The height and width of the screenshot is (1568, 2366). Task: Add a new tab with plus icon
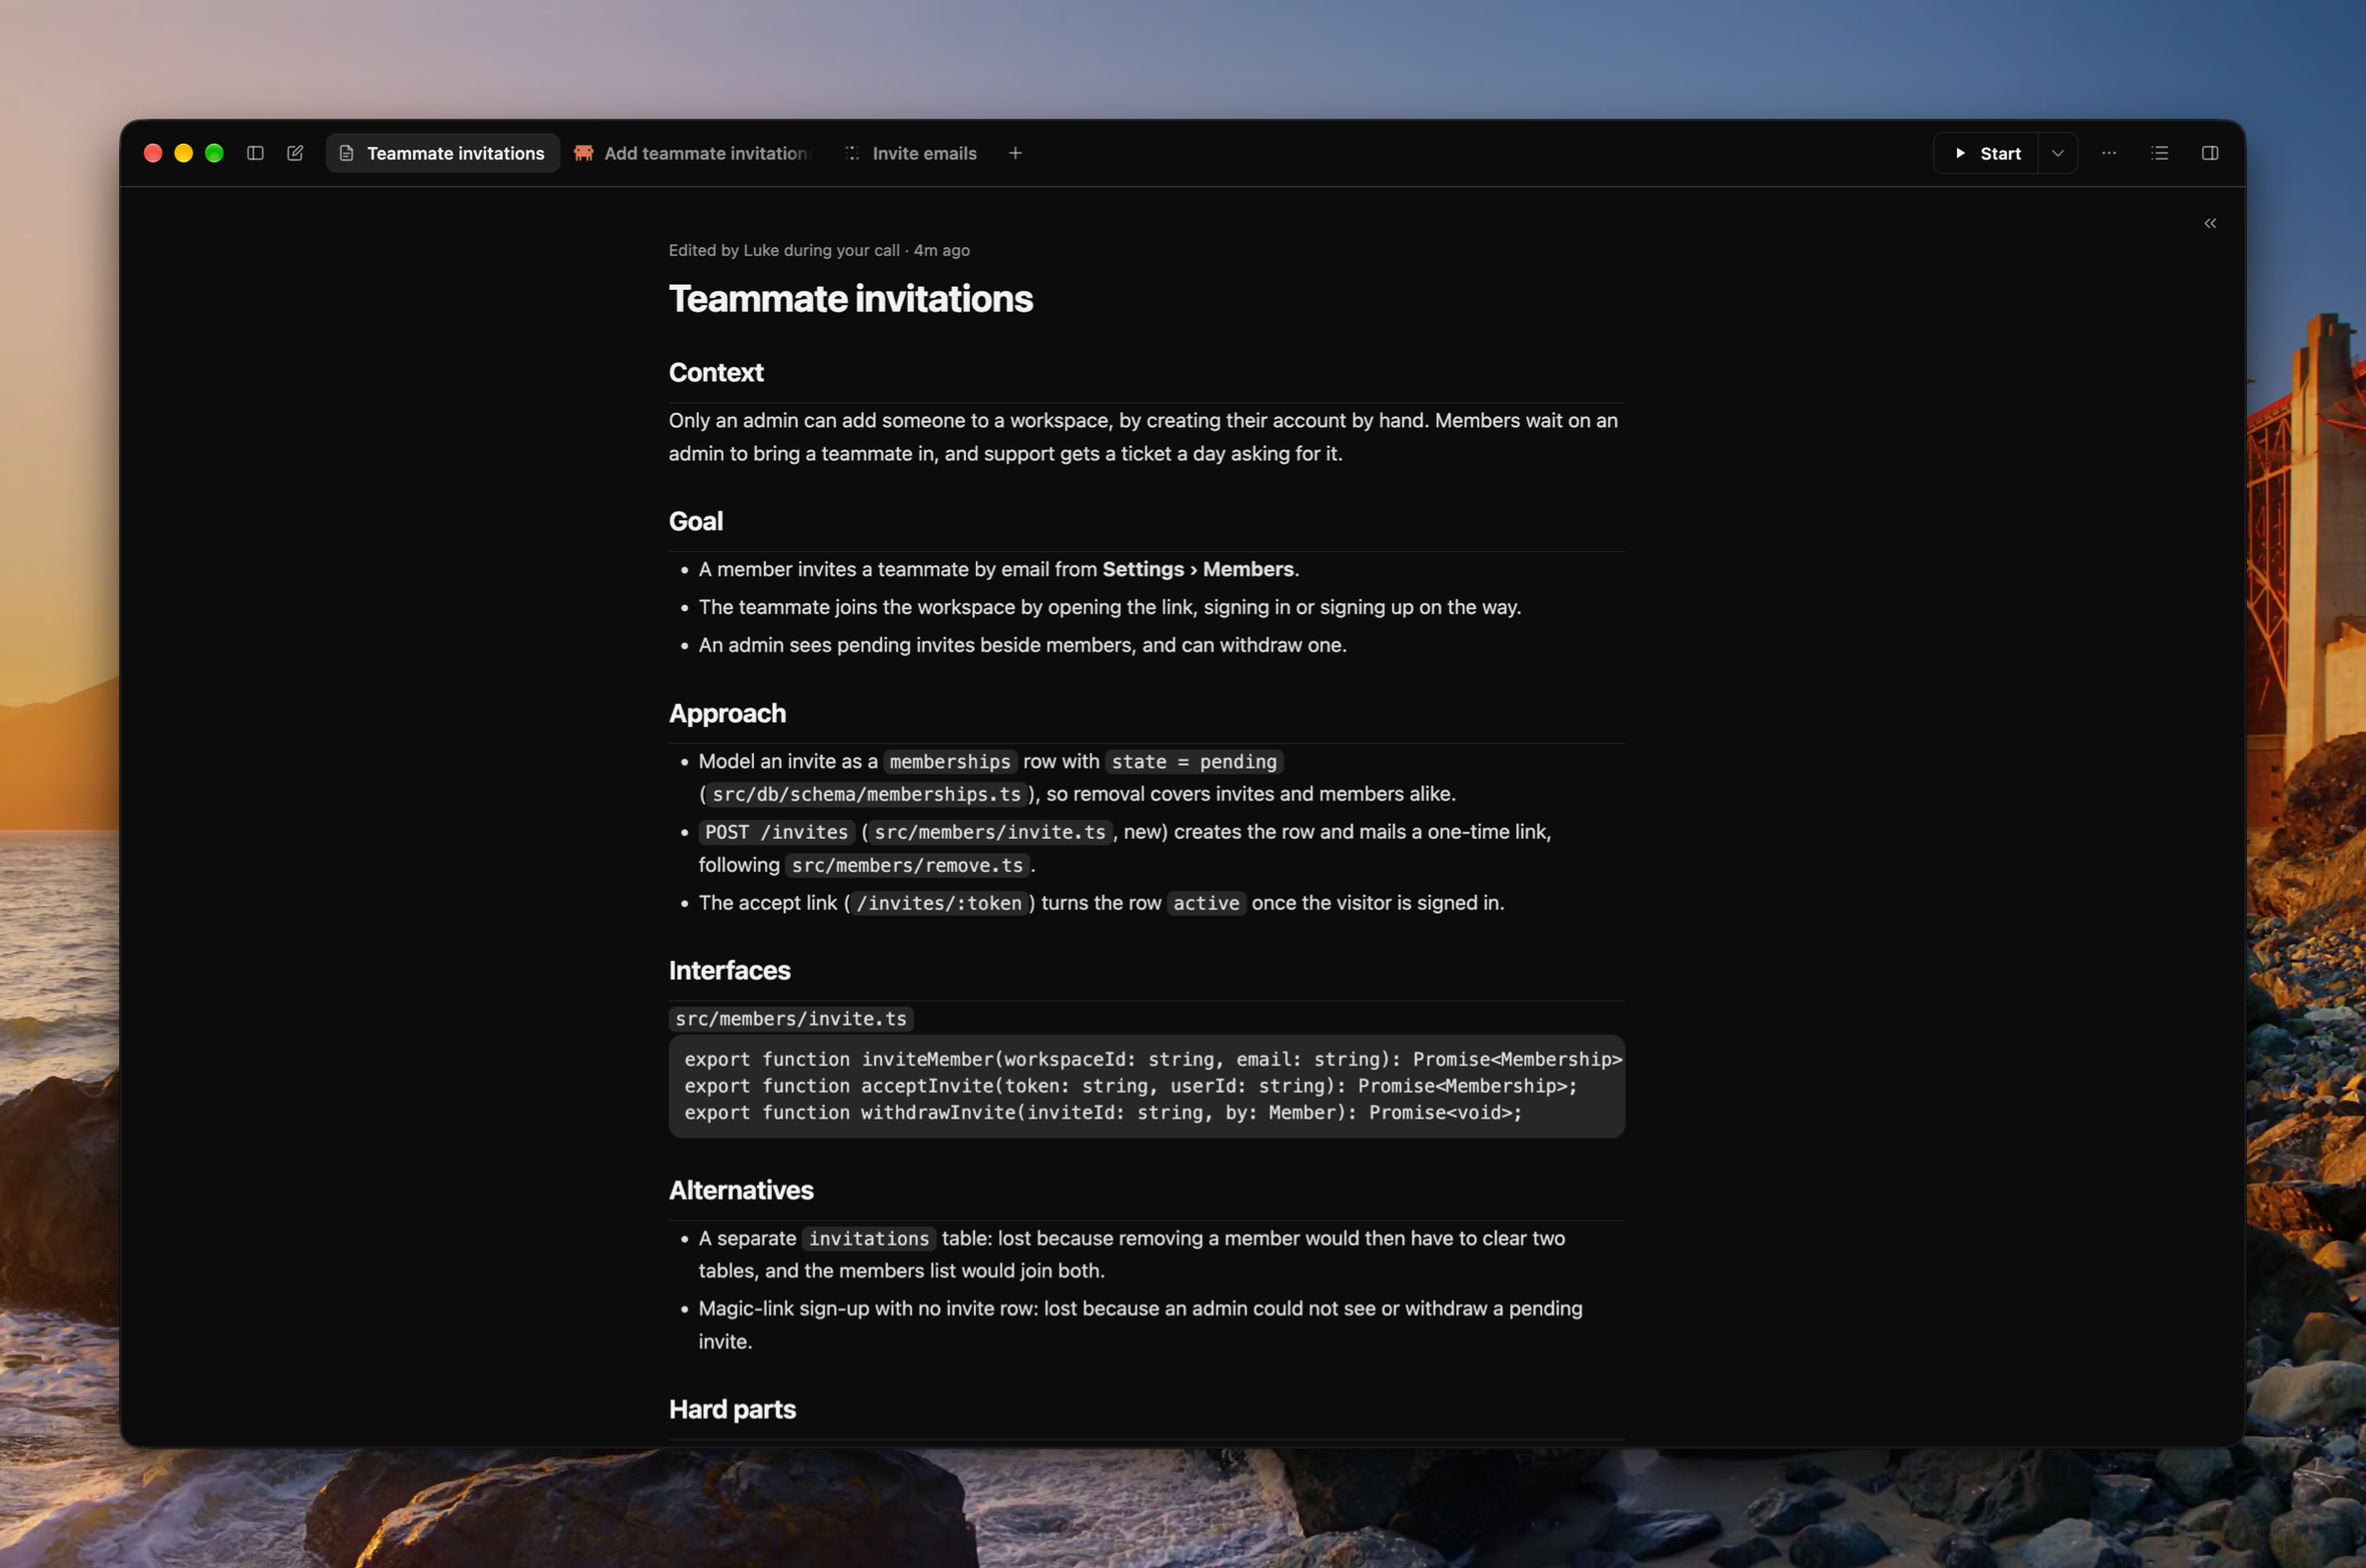click(x=1015, y=153)
